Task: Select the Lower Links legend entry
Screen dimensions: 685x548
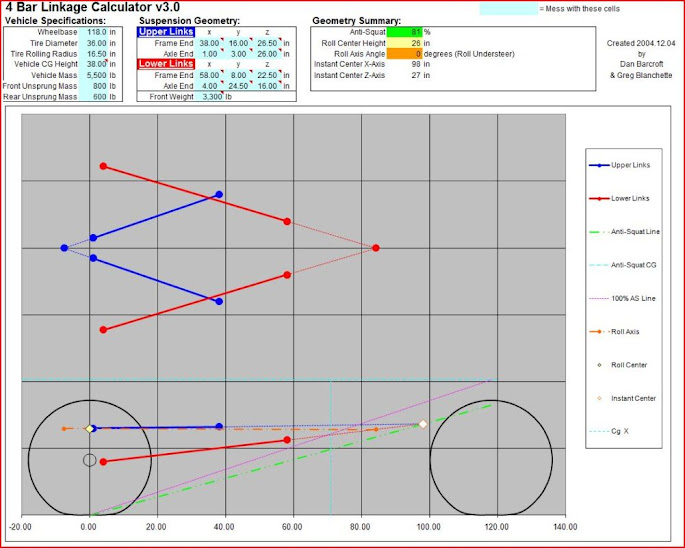Action: pos(619,198)
